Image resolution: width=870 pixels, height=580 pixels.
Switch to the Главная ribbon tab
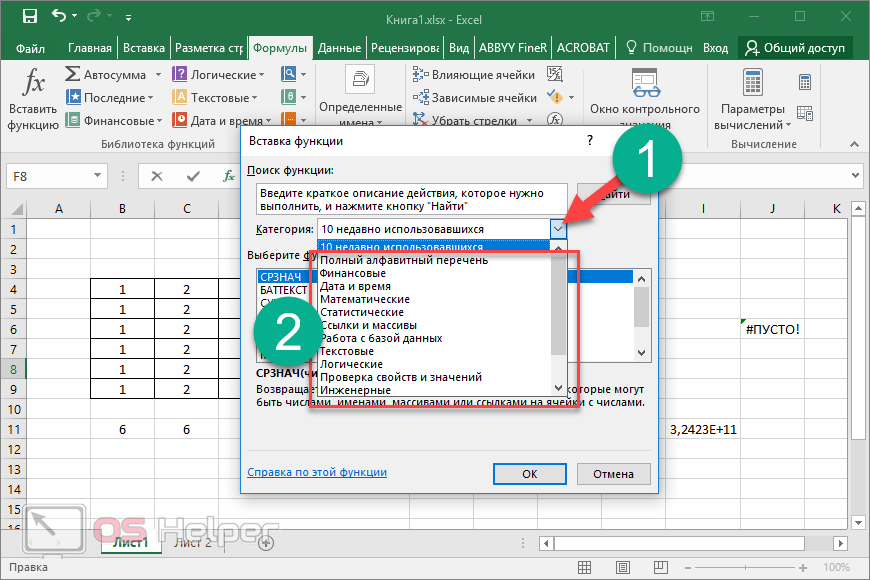(x=90, y=48)
